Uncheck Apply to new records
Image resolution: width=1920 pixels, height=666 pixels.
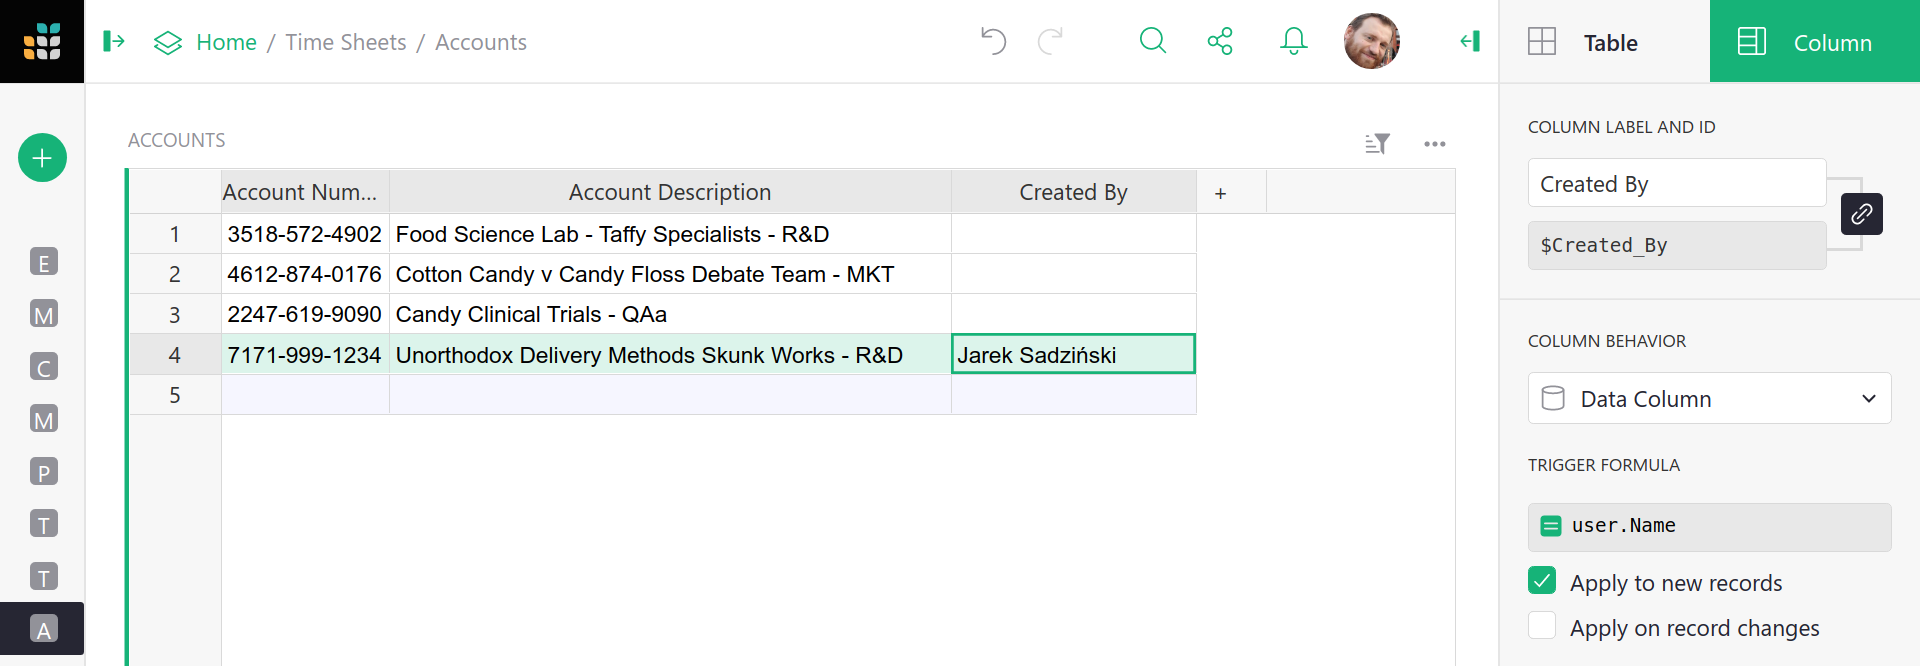coord(1542,581)
